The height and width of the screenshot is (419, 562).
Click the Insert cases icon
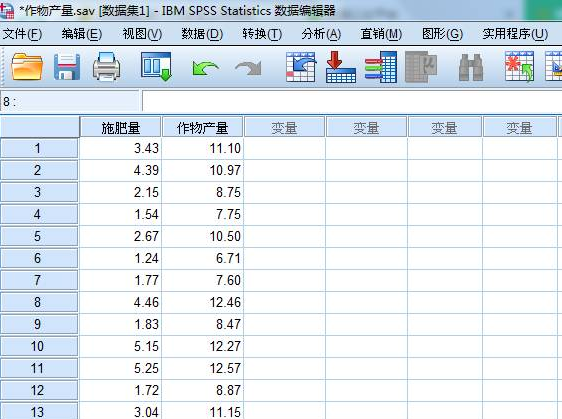pyautogui.click(x=519, y=67)
